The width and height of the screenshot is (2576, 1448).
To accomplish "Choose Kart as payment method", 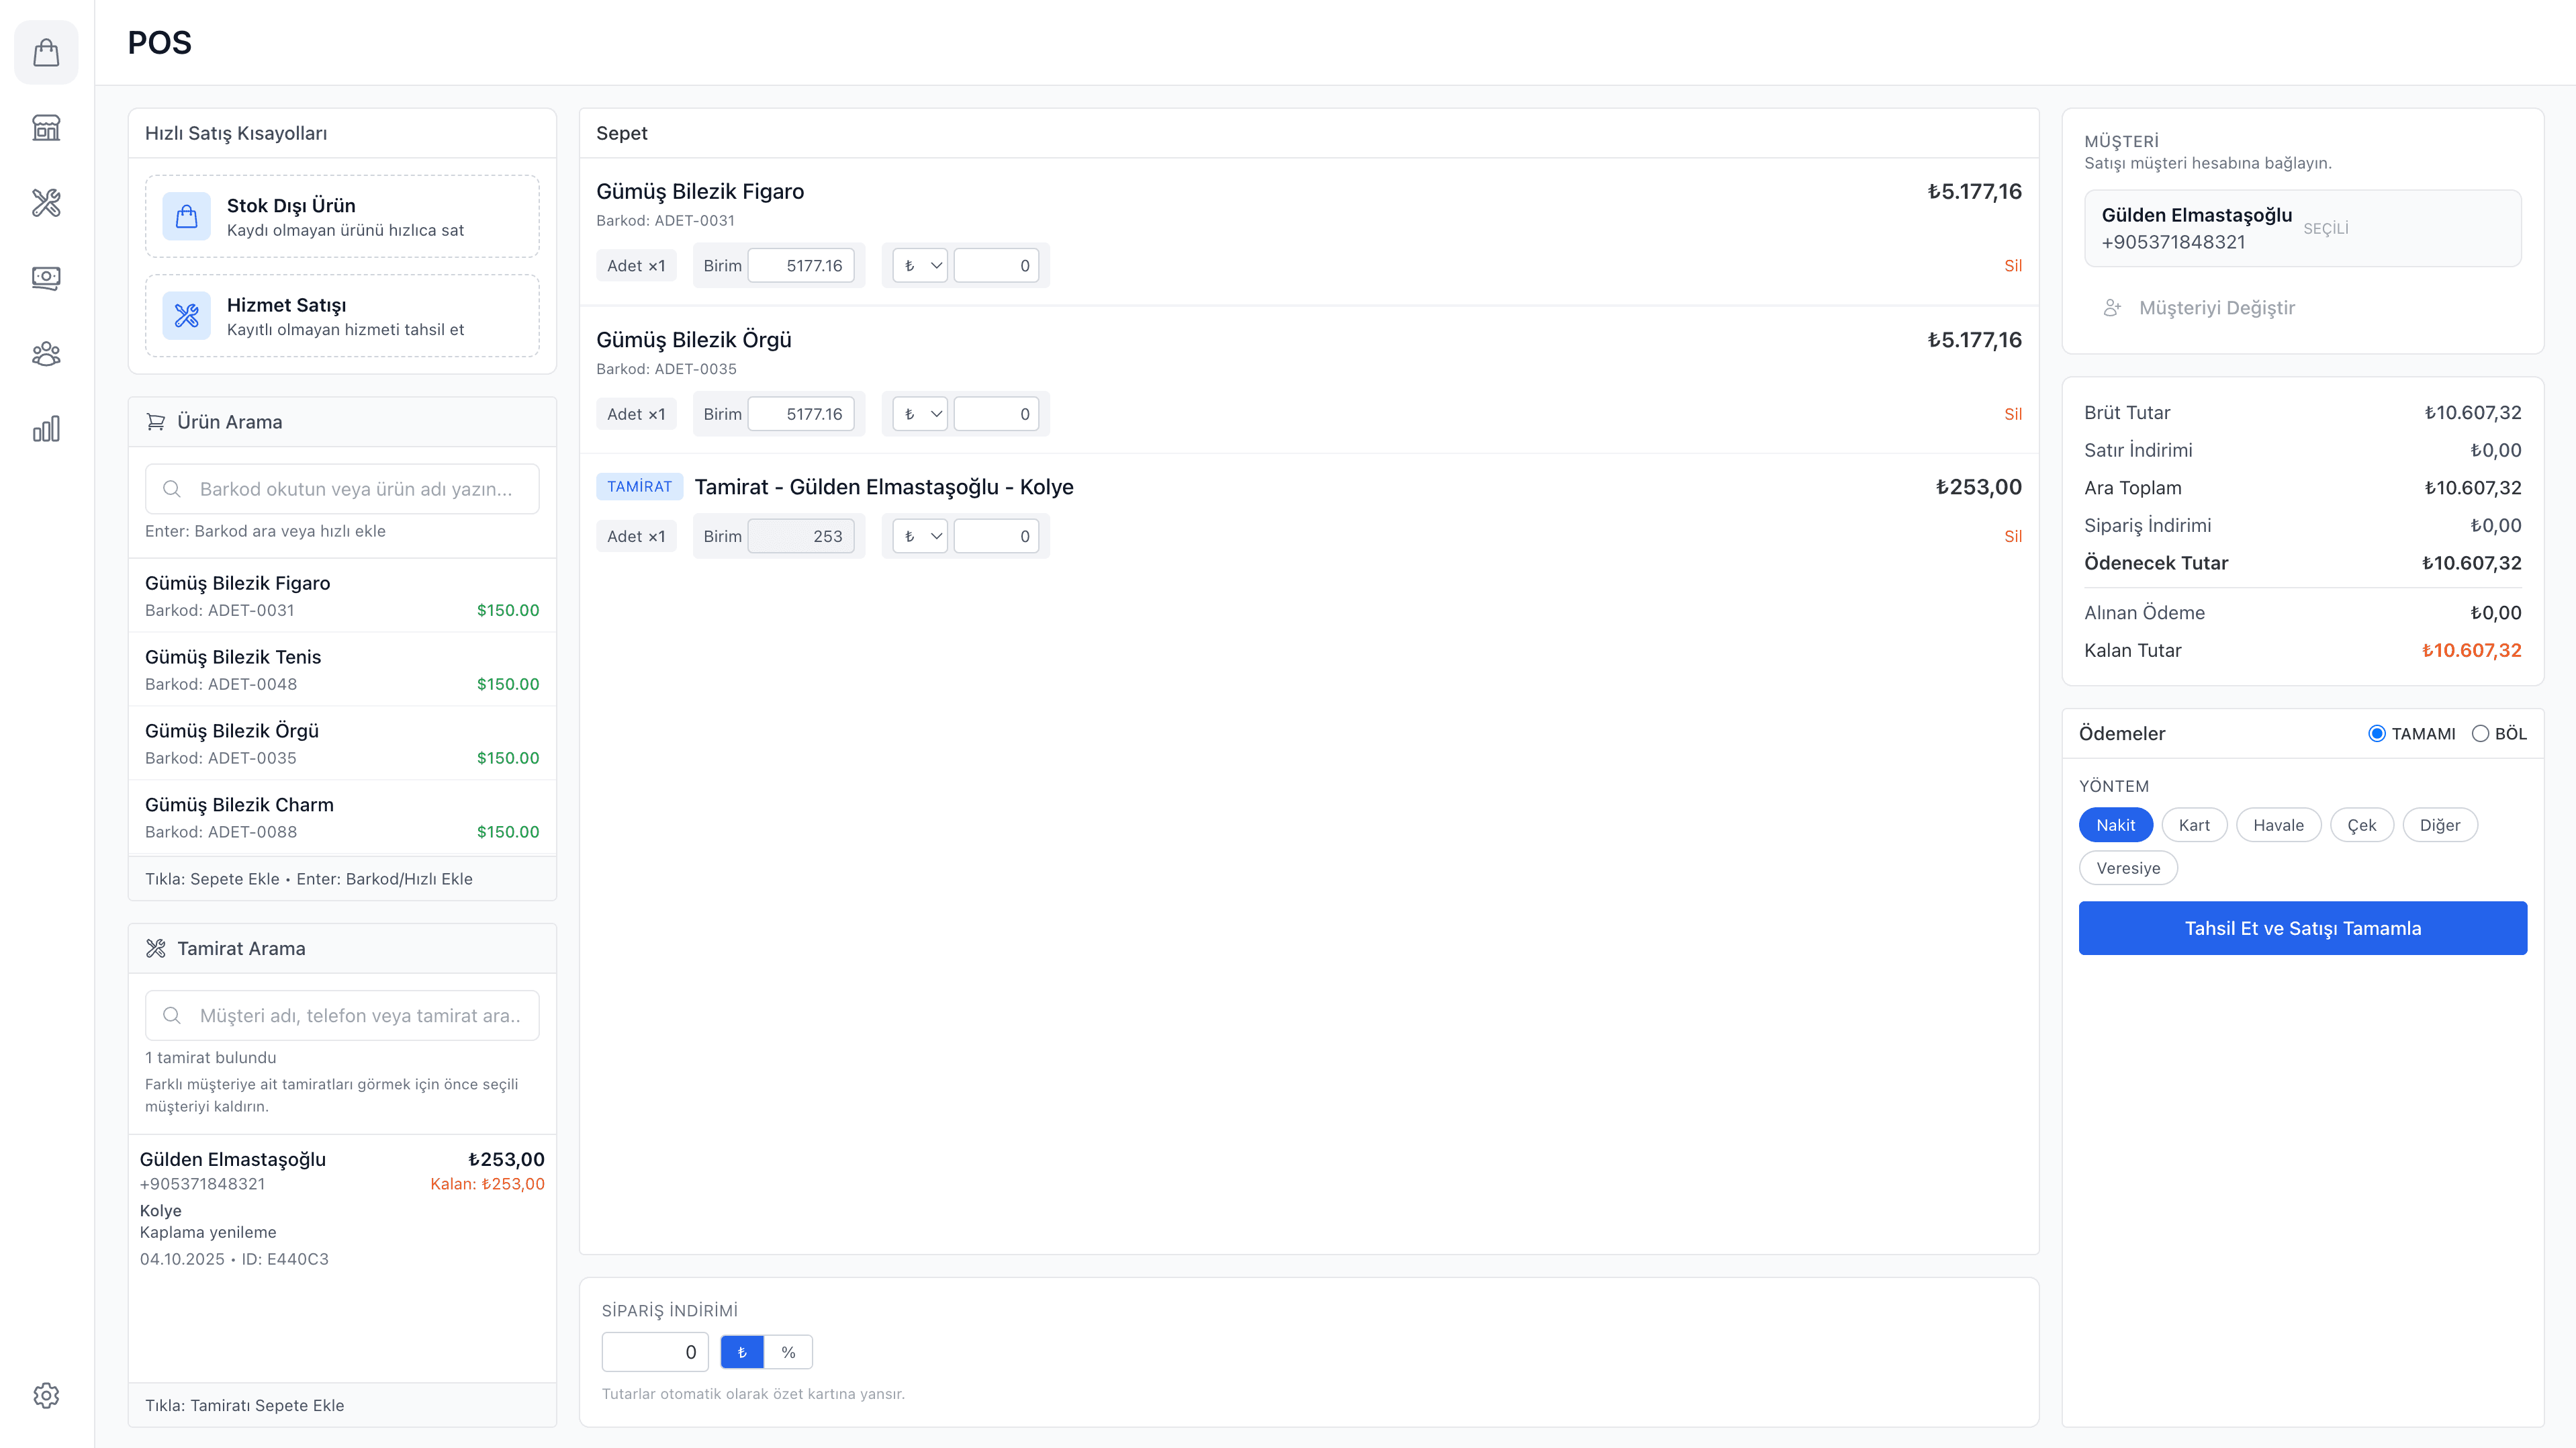I will [2194, 825].
